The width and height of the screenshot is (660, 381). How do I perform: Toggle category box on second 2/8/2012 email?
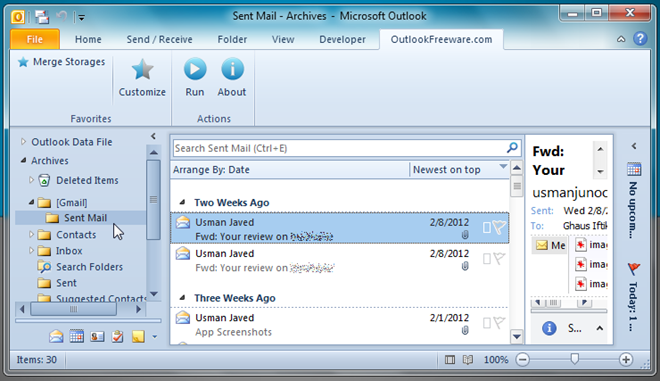[487, 258]
